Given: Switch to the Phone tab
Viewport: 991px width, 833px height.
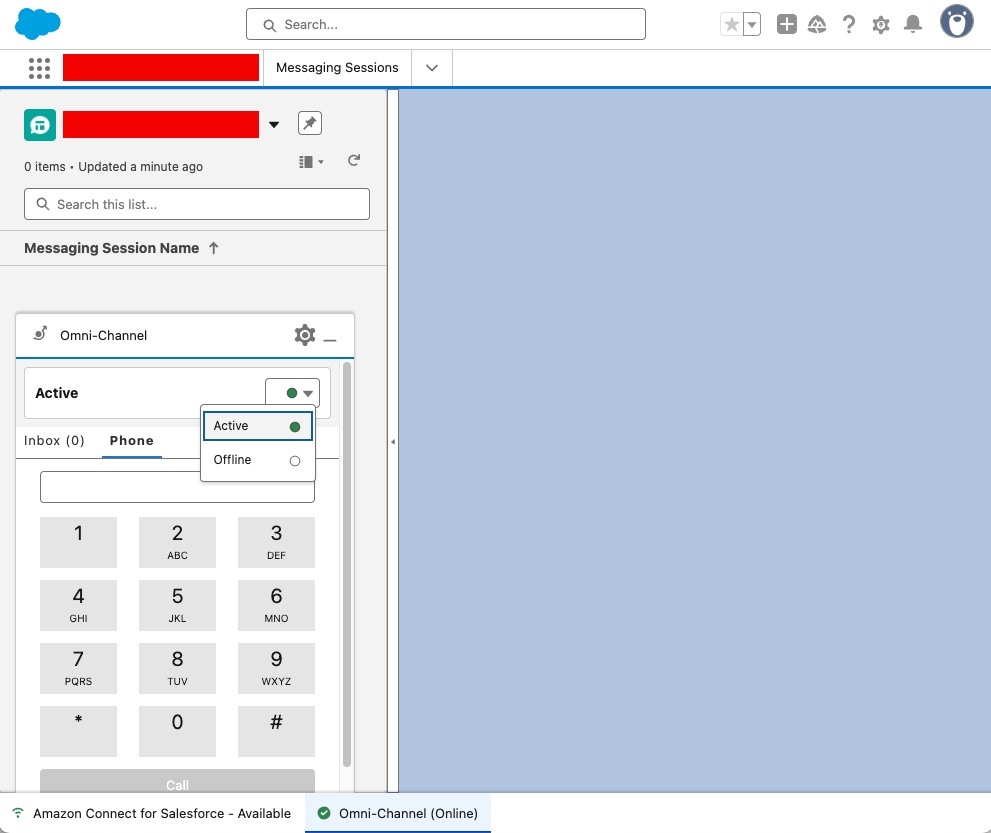Looking at the screenshot, I should tap(131, 441).
